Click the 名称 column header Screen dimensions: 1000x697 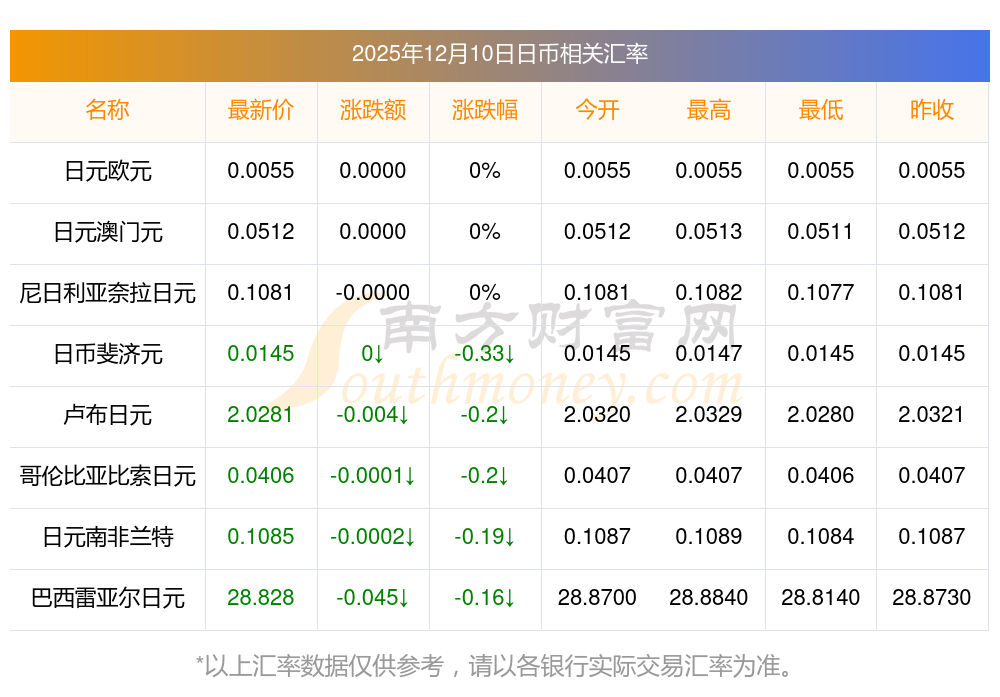(x=107, y=110)
